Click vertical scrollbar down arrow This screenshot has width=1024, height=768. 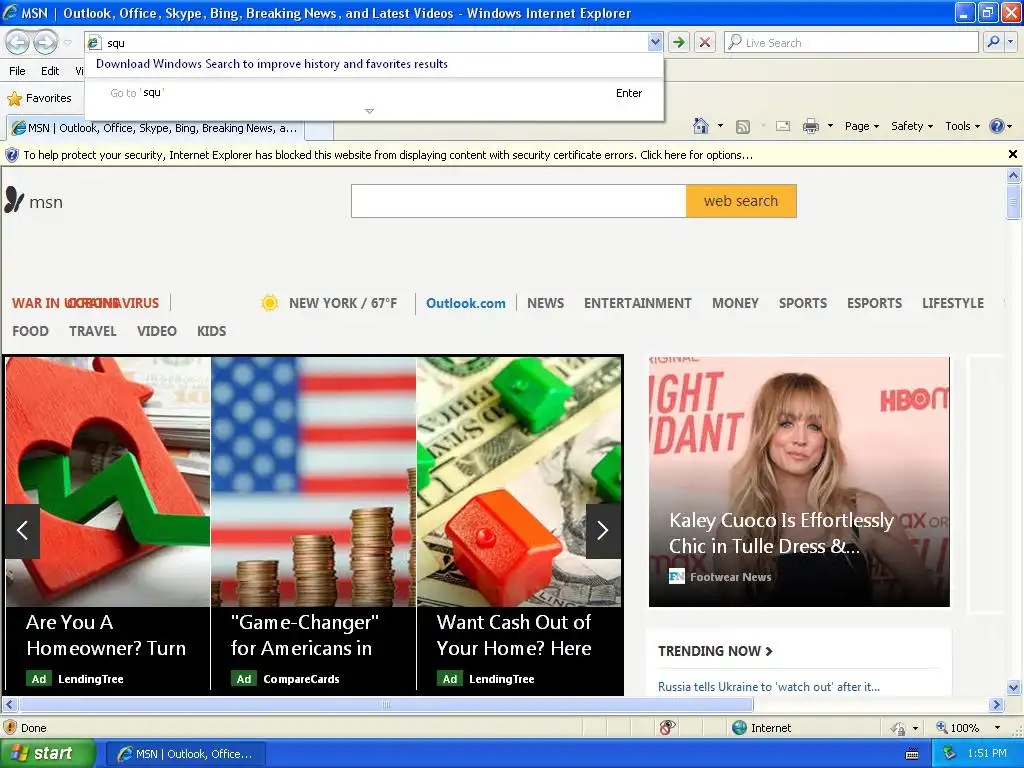tap(1014, 687)
